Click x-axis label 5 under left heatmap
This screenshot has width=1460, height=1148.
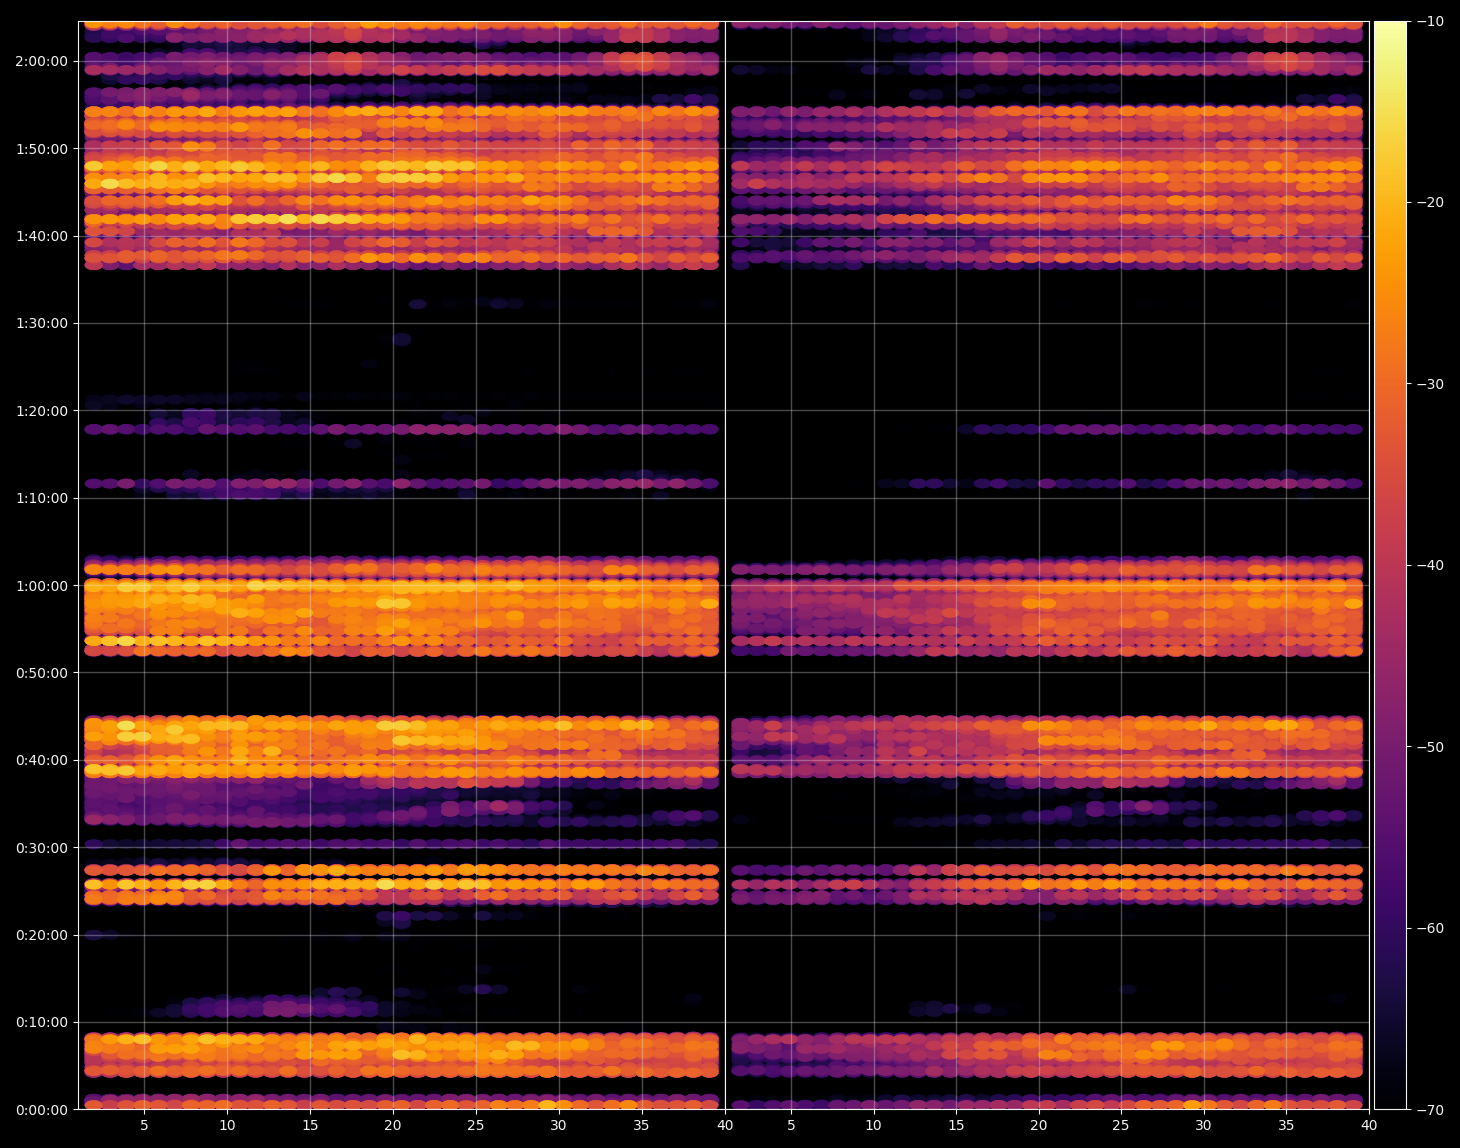click(144, 1126)
